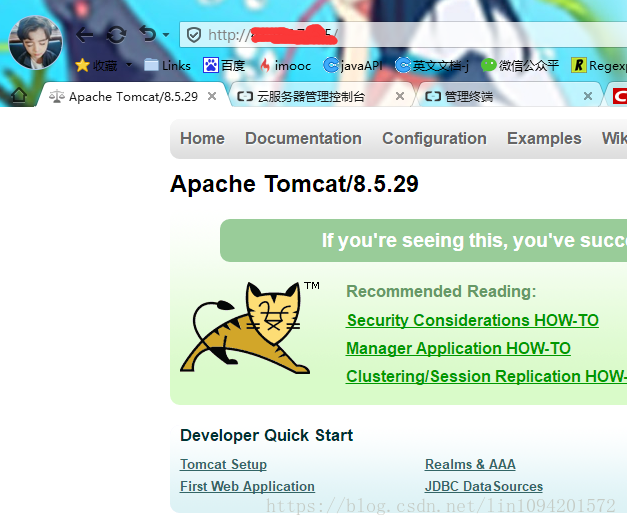
Task: Click the Tomcat cat logo
Action: [x=246, y=328]
